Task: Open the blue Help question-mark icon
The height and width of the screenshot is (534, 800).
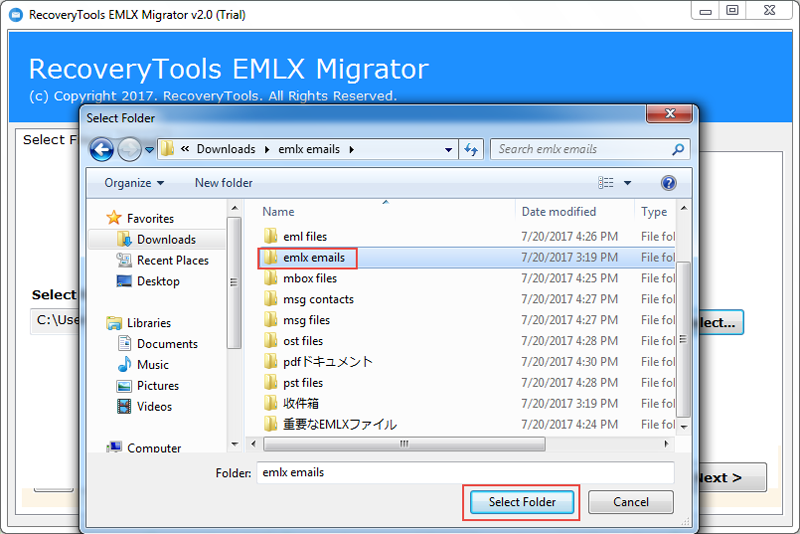Action: tap(668, 183)
